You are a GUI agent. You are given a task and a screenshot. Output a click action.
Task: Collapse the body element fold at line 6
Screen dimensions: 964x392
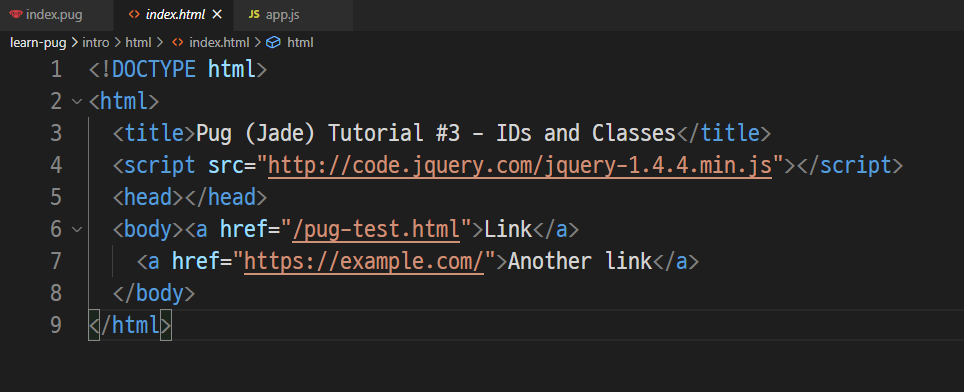[76, 229]
